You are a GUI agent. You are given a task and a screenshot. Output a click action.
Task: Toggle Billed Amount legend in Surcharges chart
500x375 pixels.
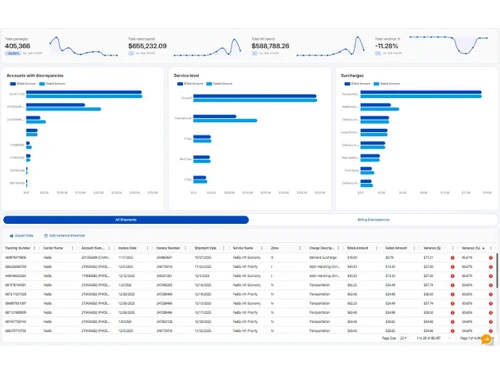click(357, 84)
